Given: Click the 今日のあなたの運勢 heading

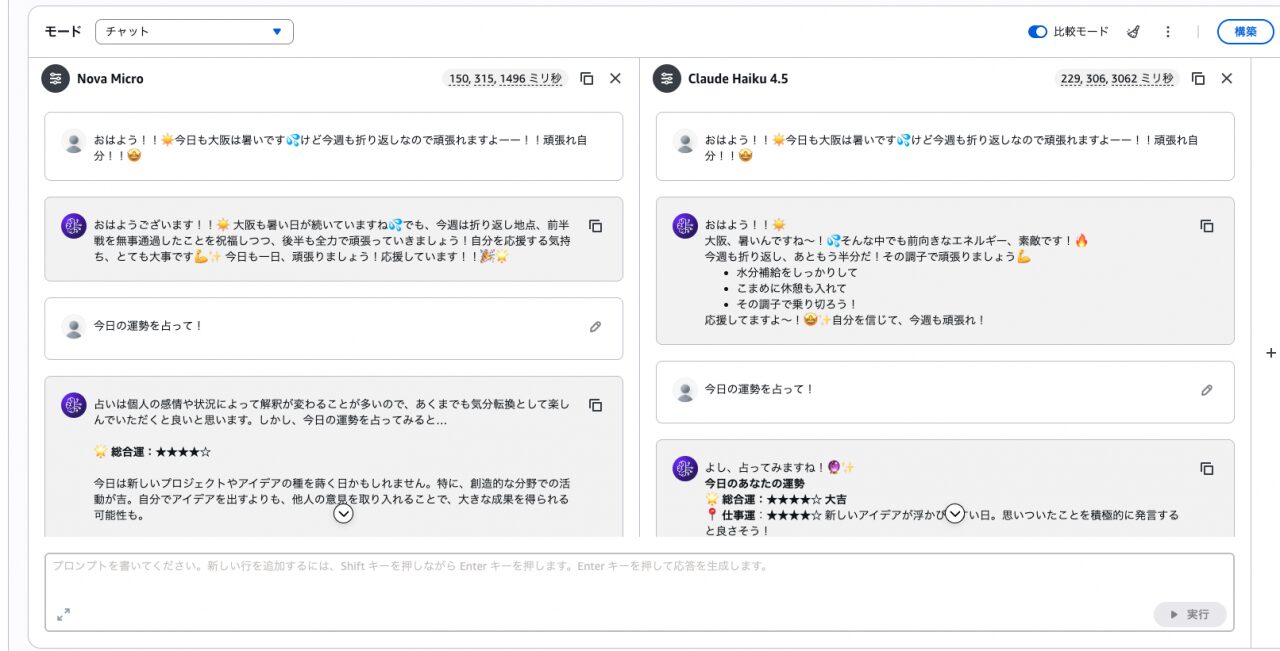Looking at the screenshot, I should coord(755,483).
